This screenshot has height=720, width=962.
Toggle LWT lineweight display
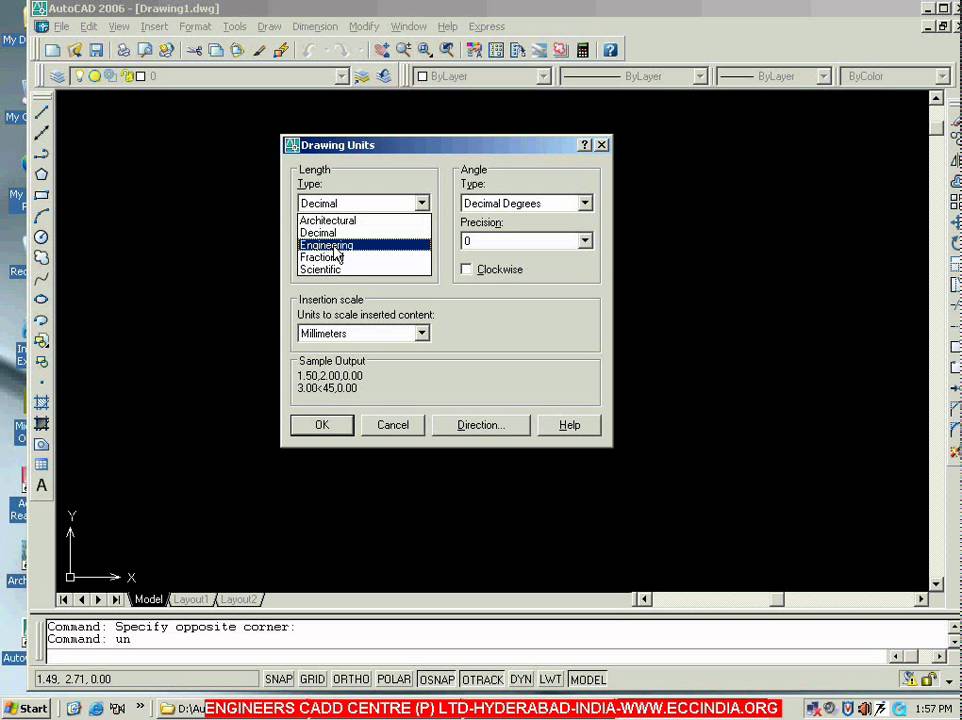coord(550,679)
